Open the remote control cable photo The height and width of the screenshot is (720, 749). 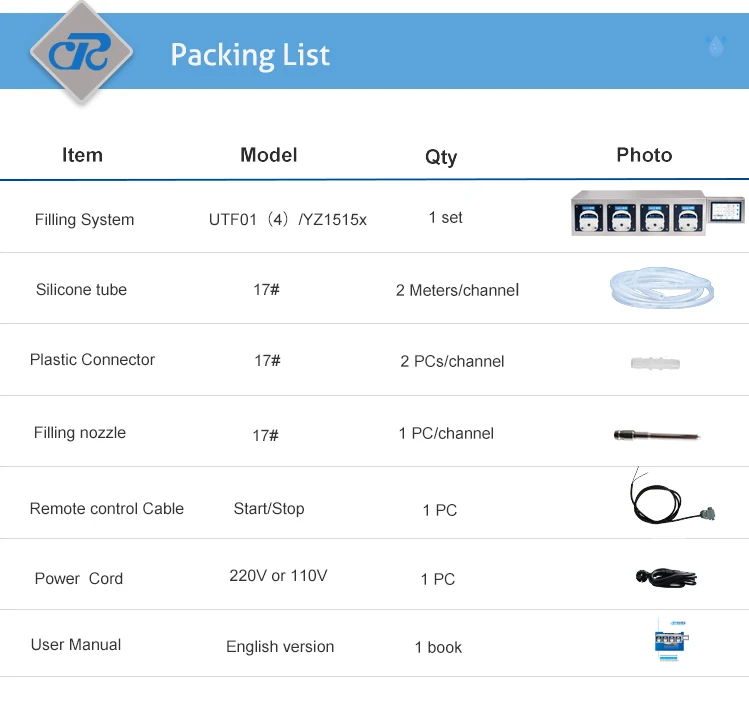coord(673,496)
